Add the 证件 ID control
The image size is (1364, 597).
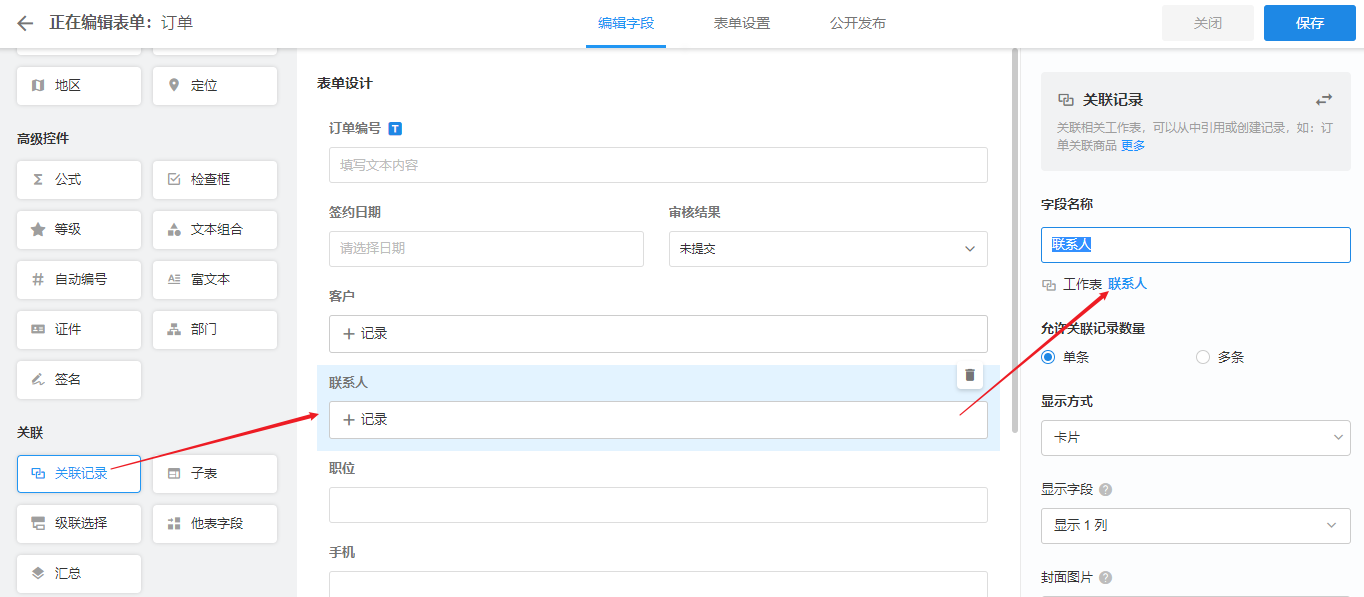click(x=79, y=330)
